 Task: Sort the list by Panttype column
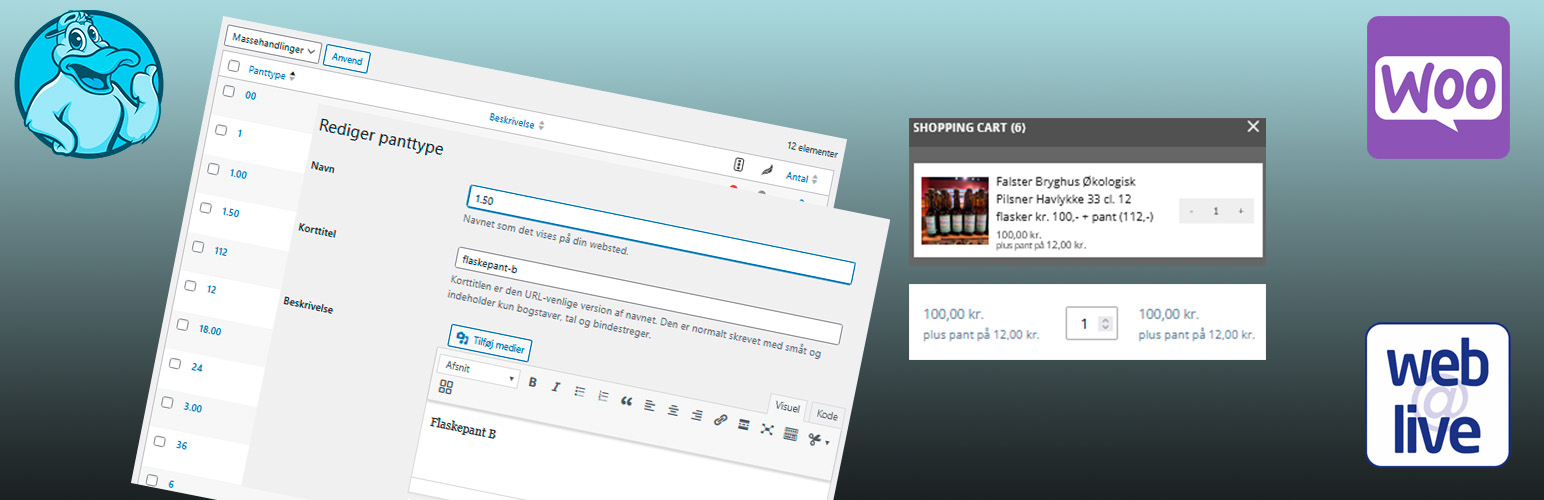(x=271, y=74)
